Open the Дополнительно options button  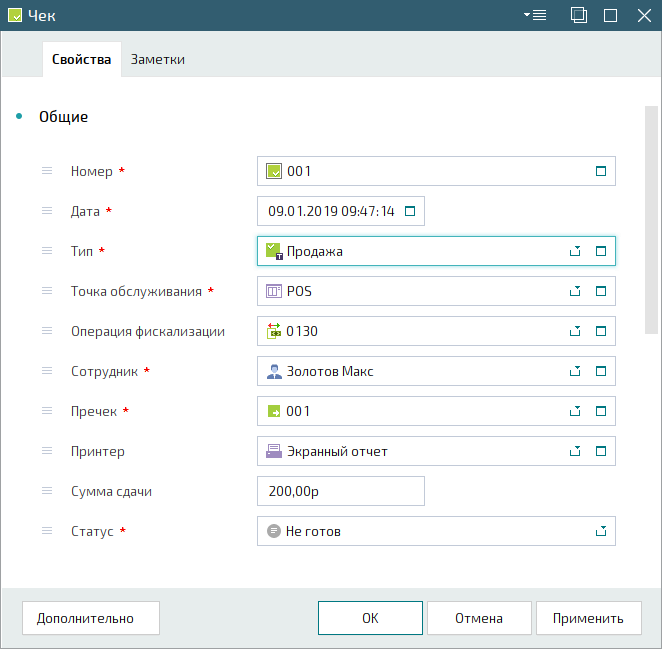[x=85, y=618]
